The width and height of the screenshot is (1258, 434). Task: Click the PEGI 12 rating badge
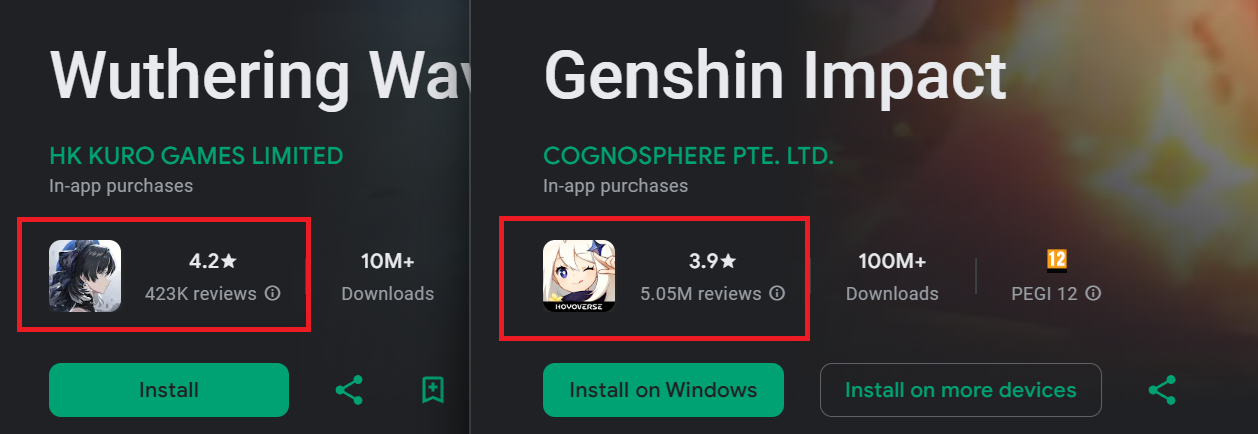click(1056, 261)
